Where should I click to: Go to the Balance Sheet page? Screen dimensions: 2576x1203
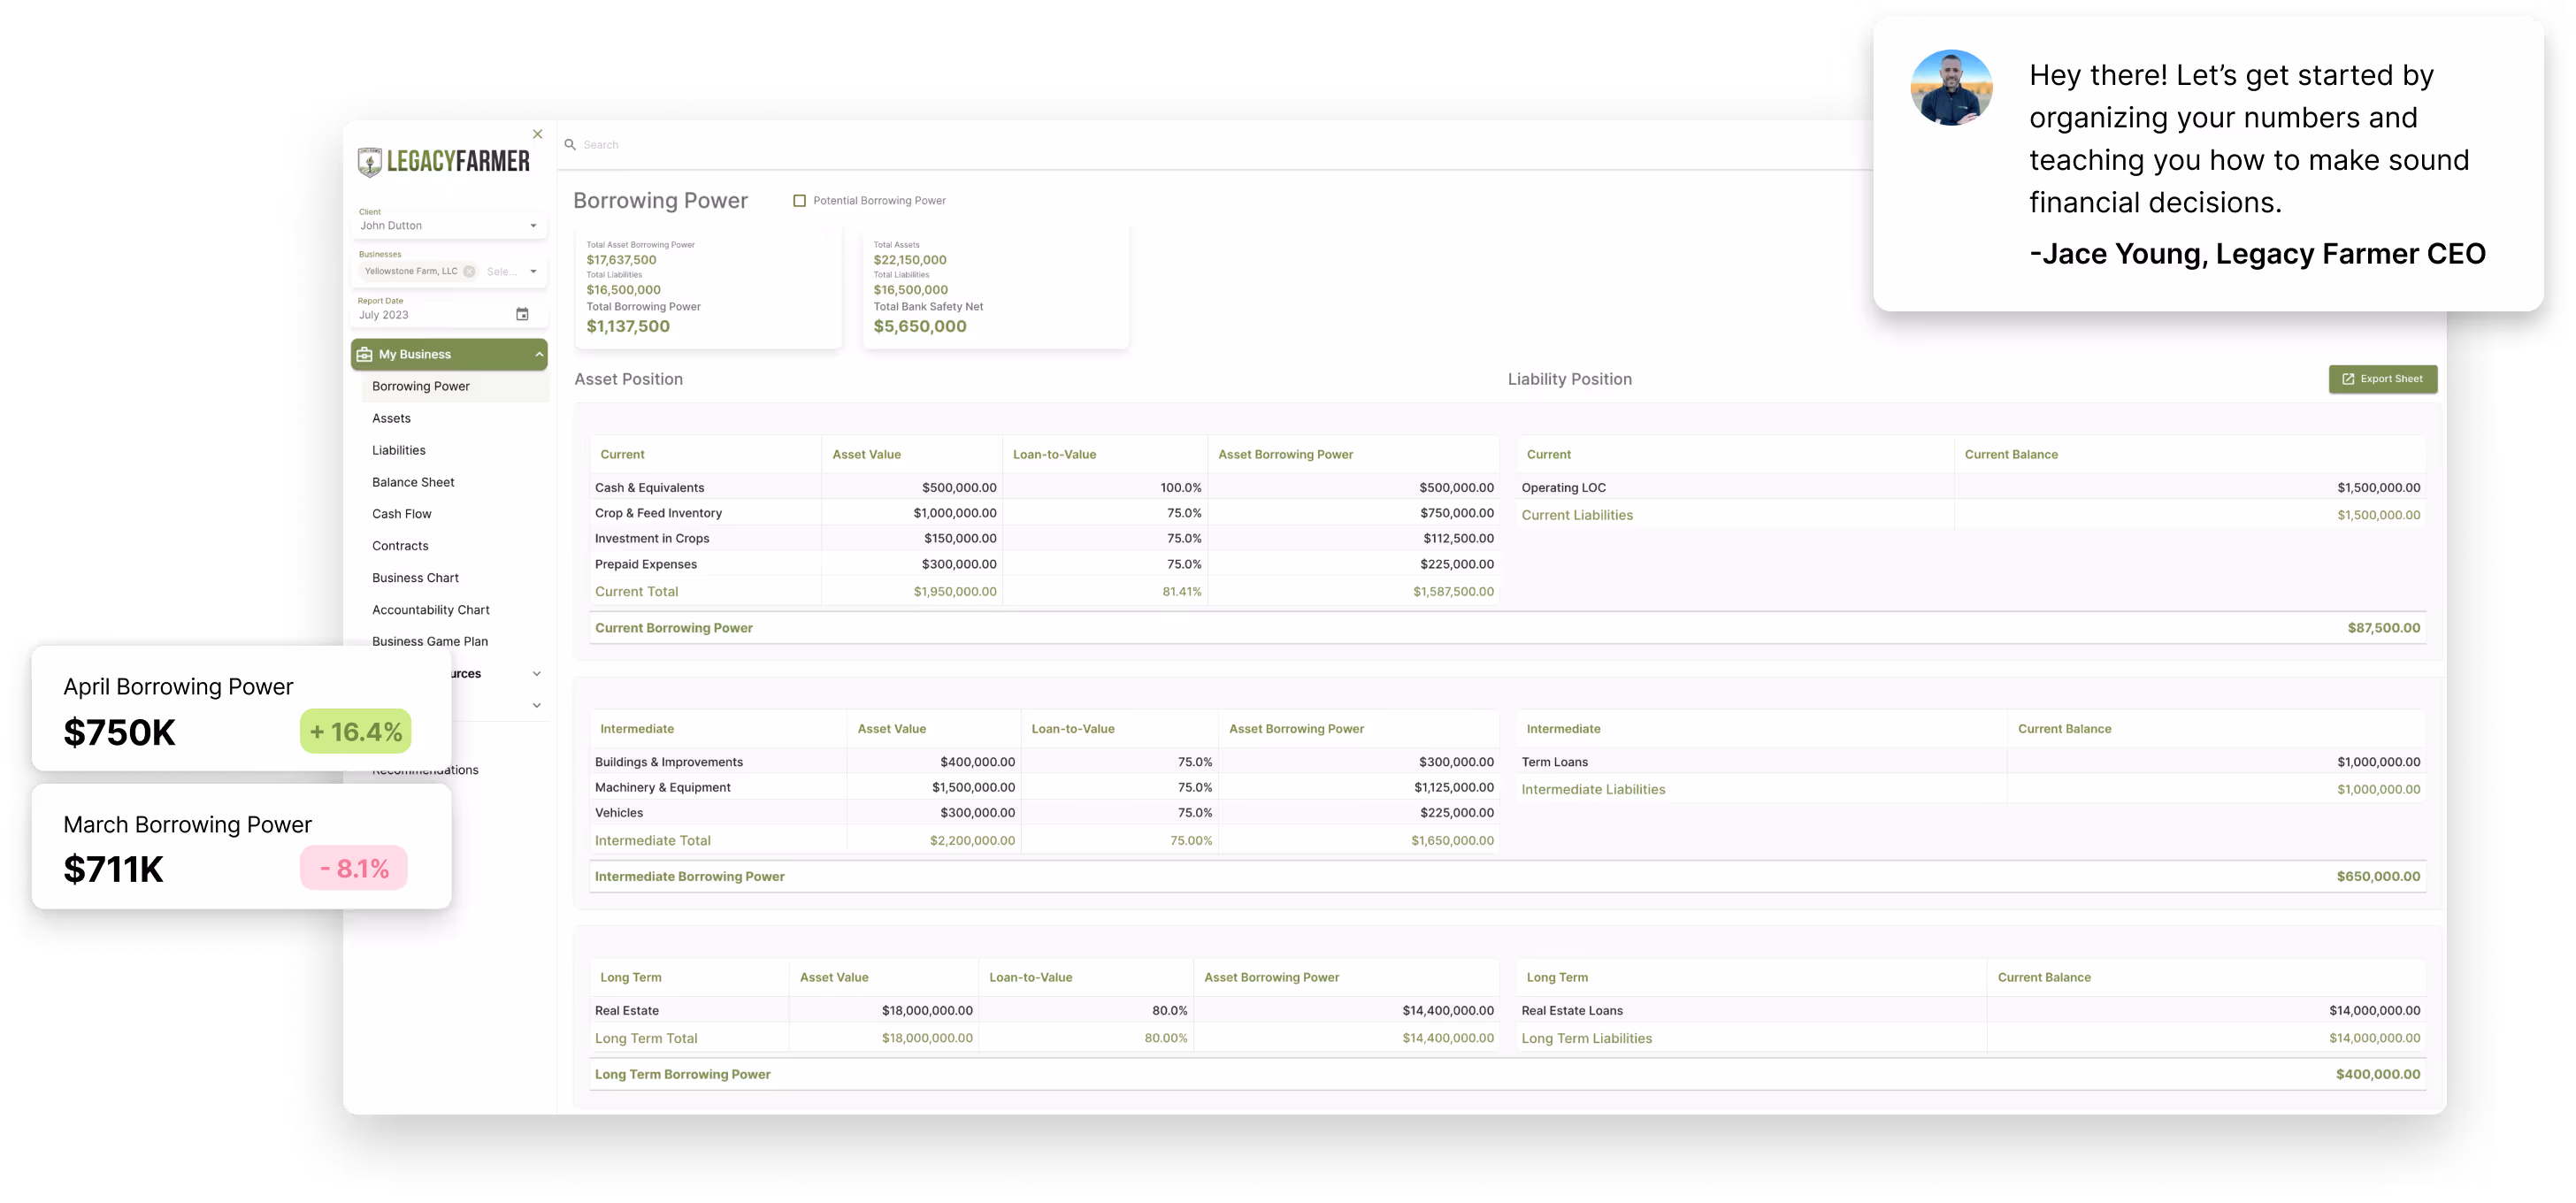(x=413, y=482)
